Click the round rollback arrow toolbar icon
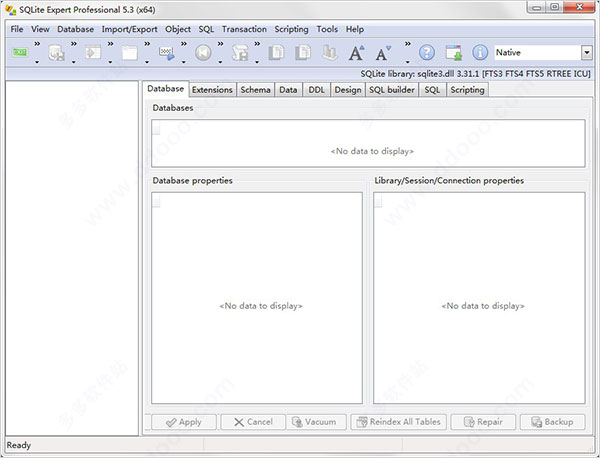This screenshot has height=458, width=600. (x=203, y=52)
